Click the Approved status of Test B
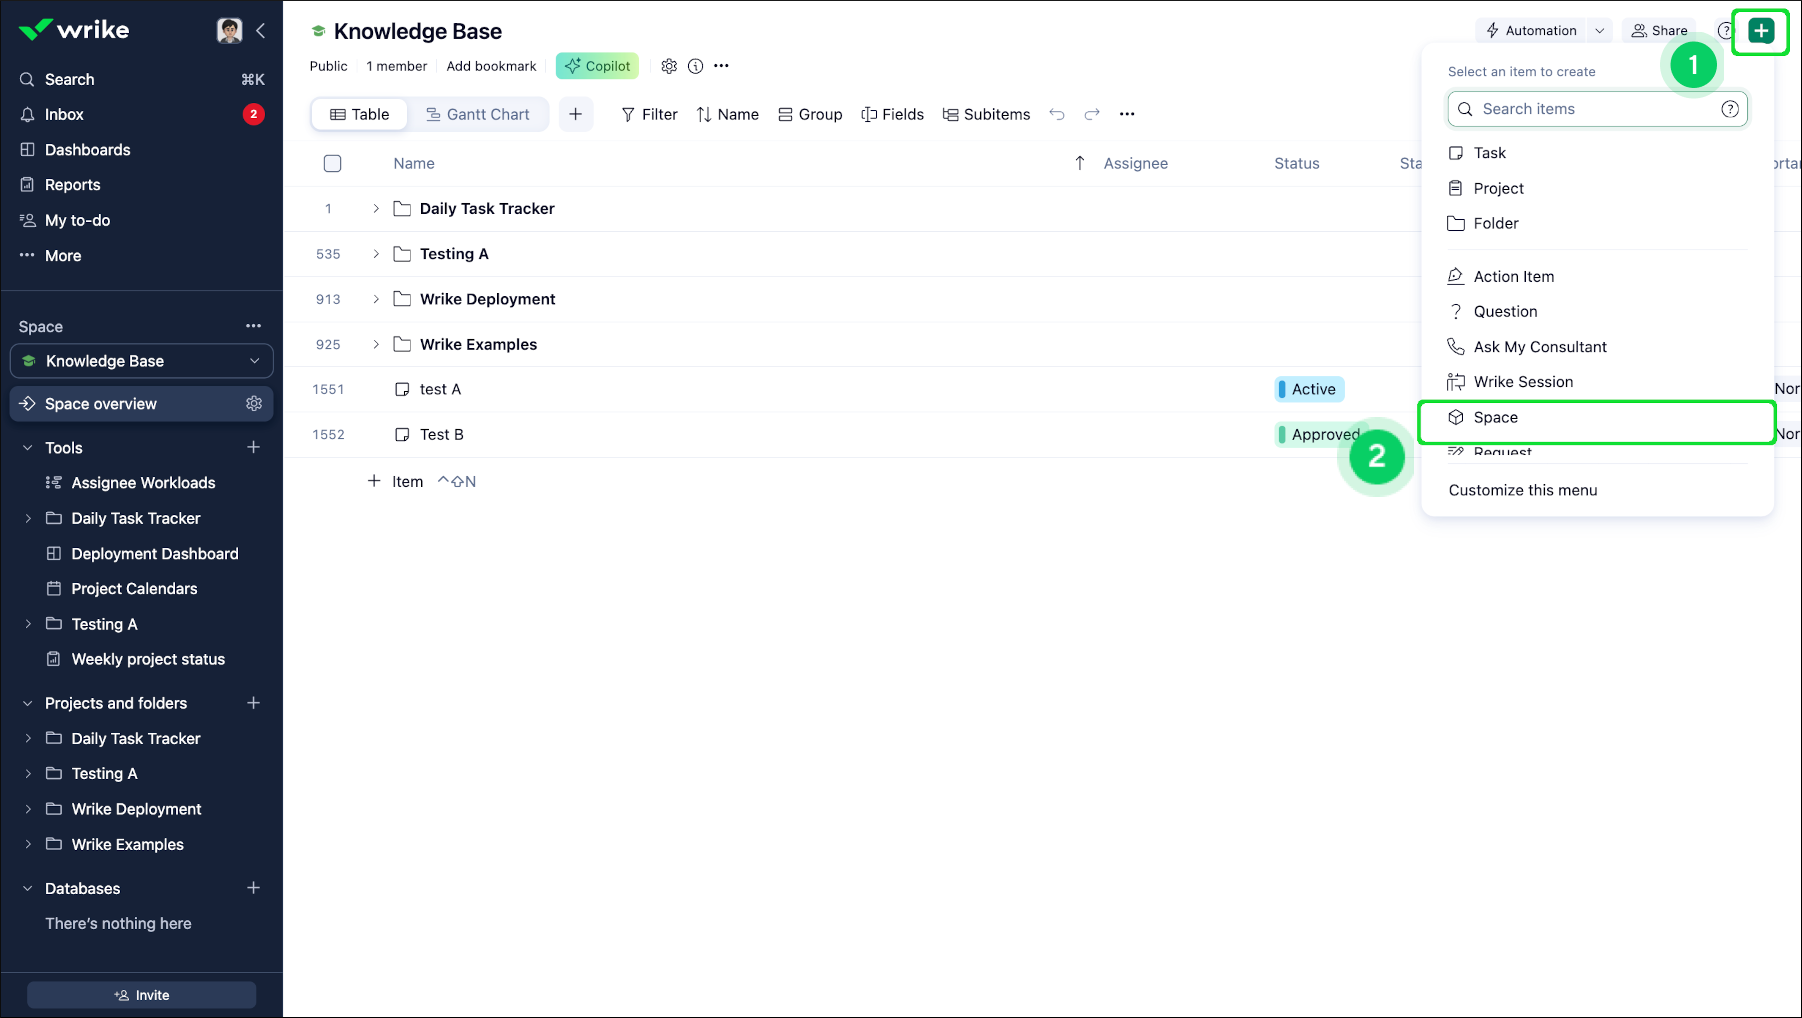The image size is (1802, 1018). 1318,434
